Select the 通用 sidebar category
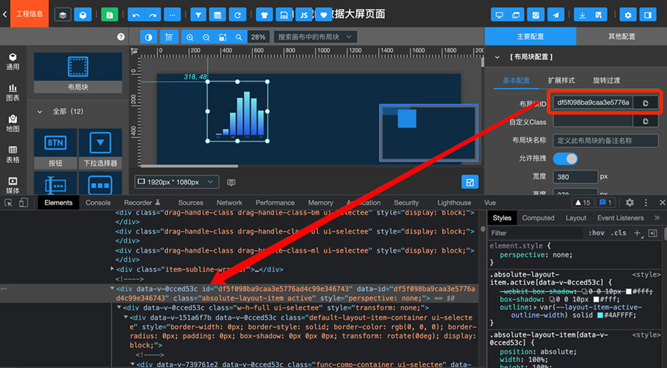Image resolution: width=667 pixels, height=368 pixels. (x=13, y=62)
